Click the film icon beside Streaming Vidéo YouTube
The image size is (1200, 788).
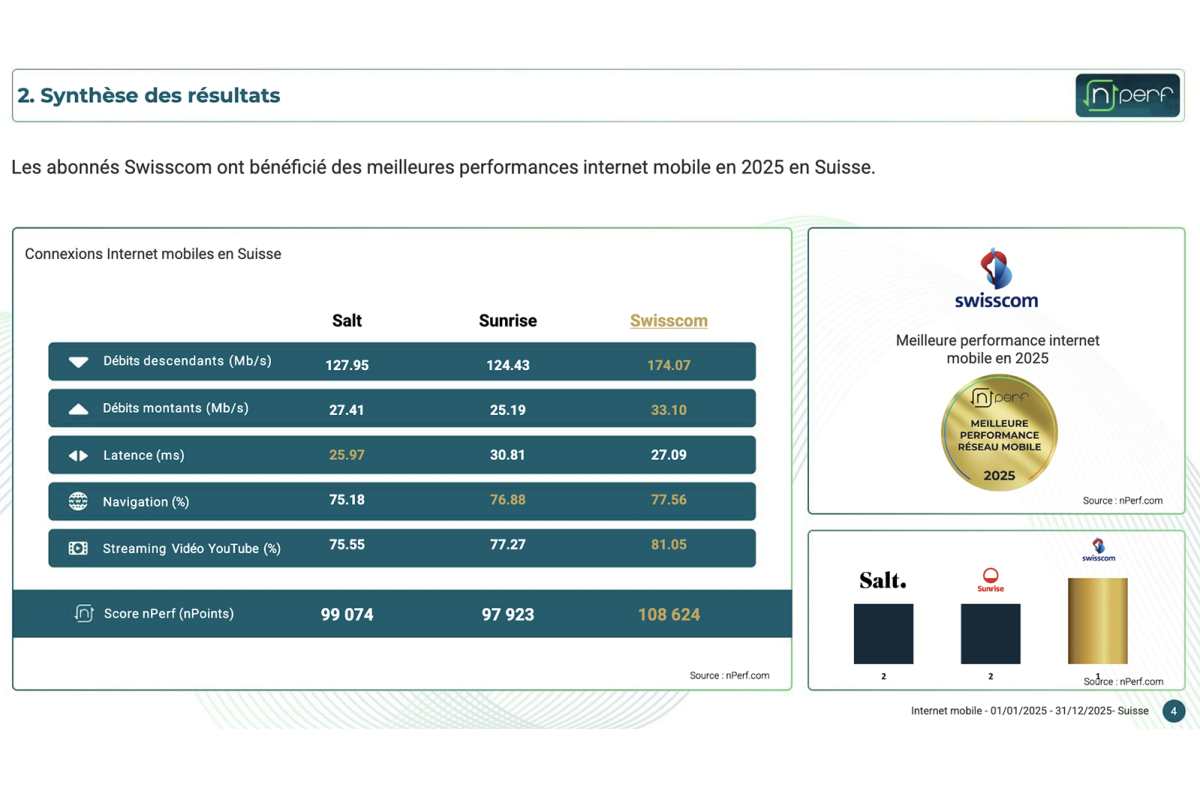[x=78, y=548]
